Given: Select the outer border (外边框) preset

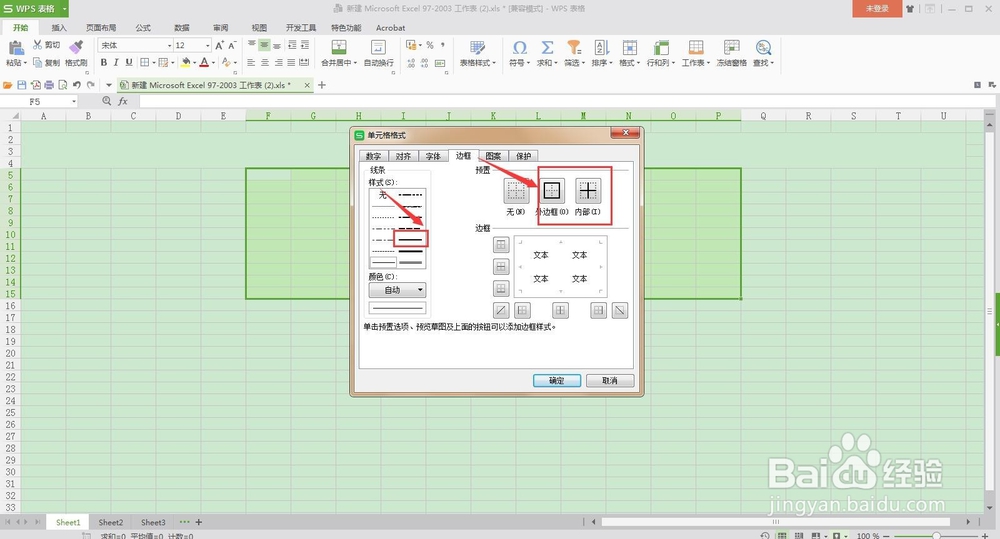Looking at the screenshot, I should click(x=552, y=191).
